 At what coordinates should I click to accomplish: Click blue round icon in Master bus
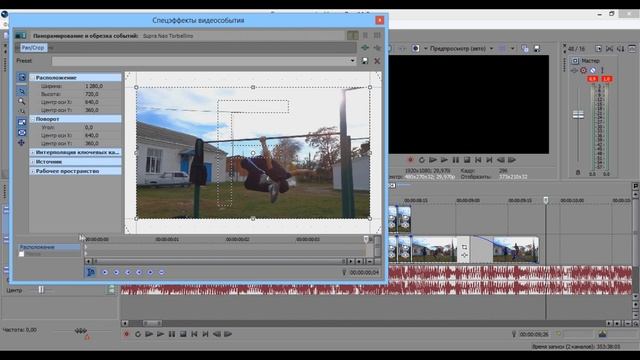593,70
